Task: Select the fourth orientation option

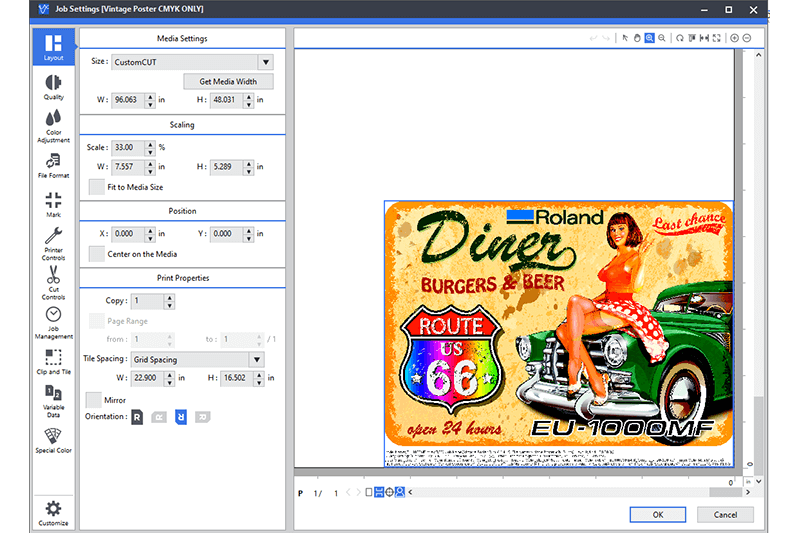Action: pyautogui.click(x=203, y=417)
